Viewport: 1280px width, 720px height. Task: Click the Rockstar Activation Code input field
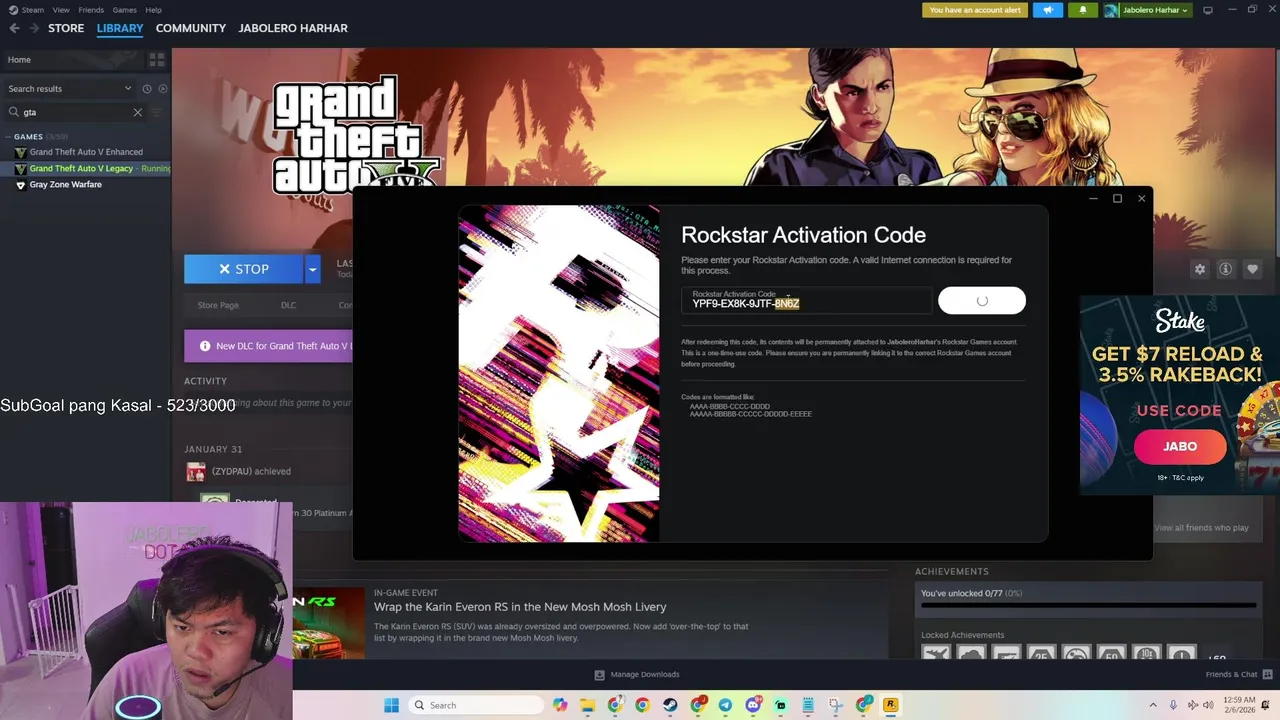point(806,300)
